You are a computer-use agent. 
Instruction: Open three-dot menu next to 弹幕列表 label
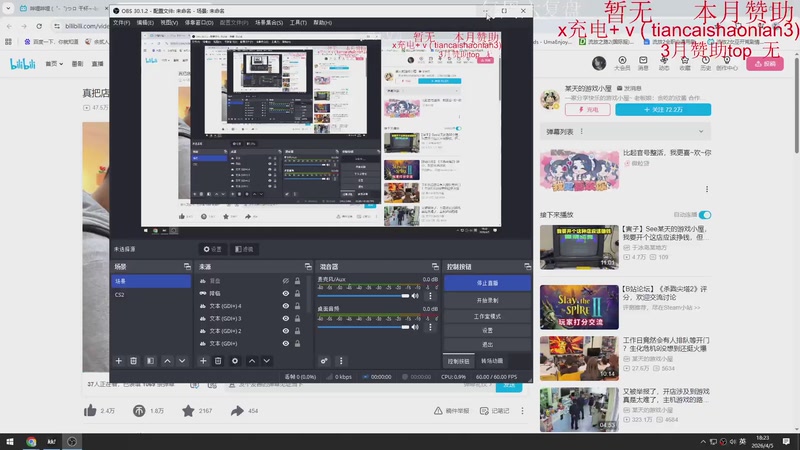pyautogui.click(x=581, y=132)
